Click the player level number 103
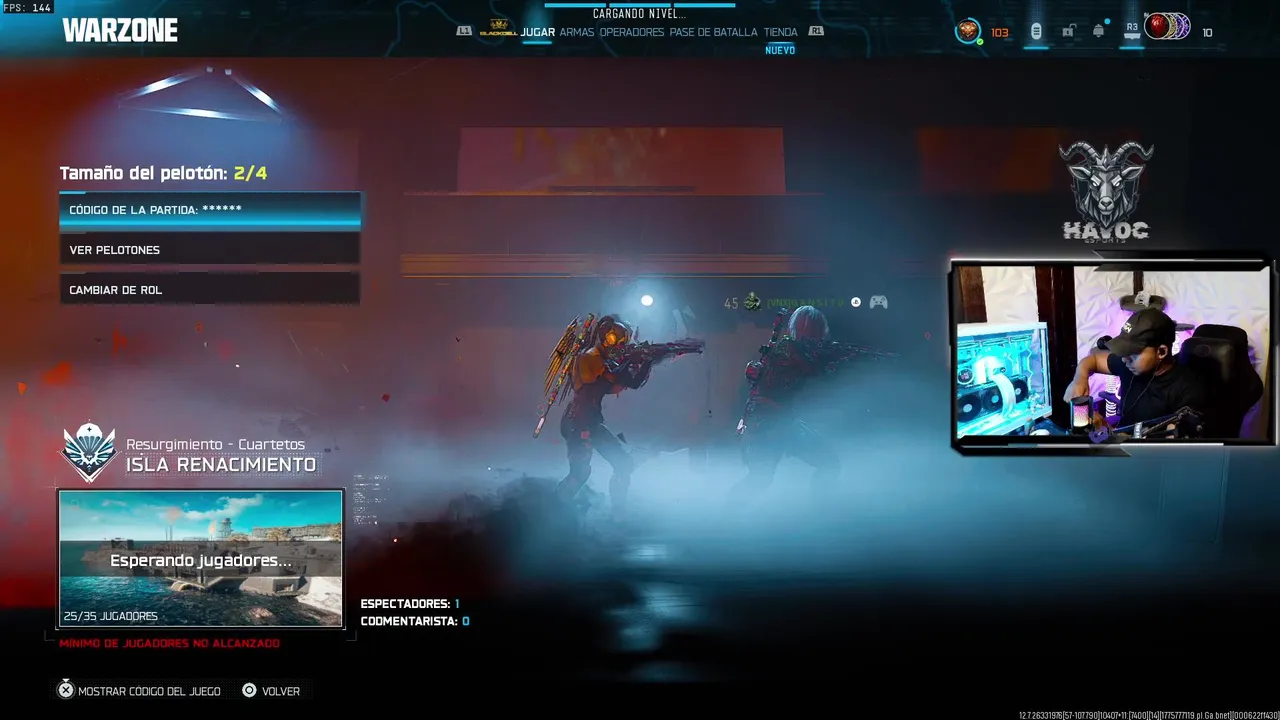The image size is (1280, 720). pyautogui.click(x=999, y=33)
